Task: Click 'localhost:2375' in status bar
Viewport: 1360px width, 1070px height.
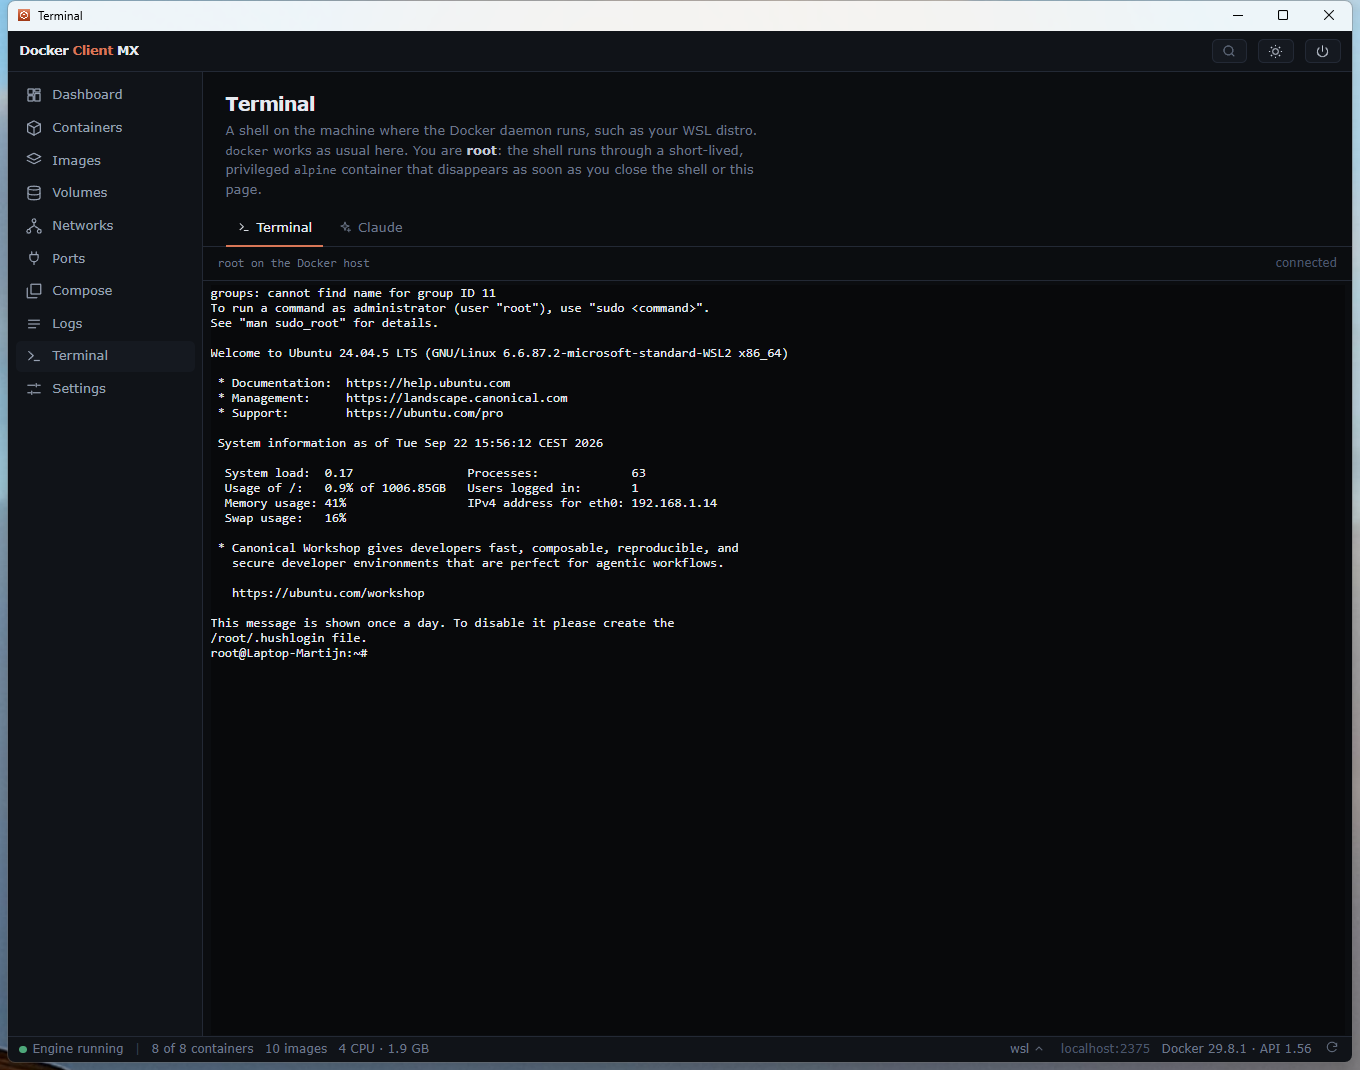Action: [1105, 1049]
